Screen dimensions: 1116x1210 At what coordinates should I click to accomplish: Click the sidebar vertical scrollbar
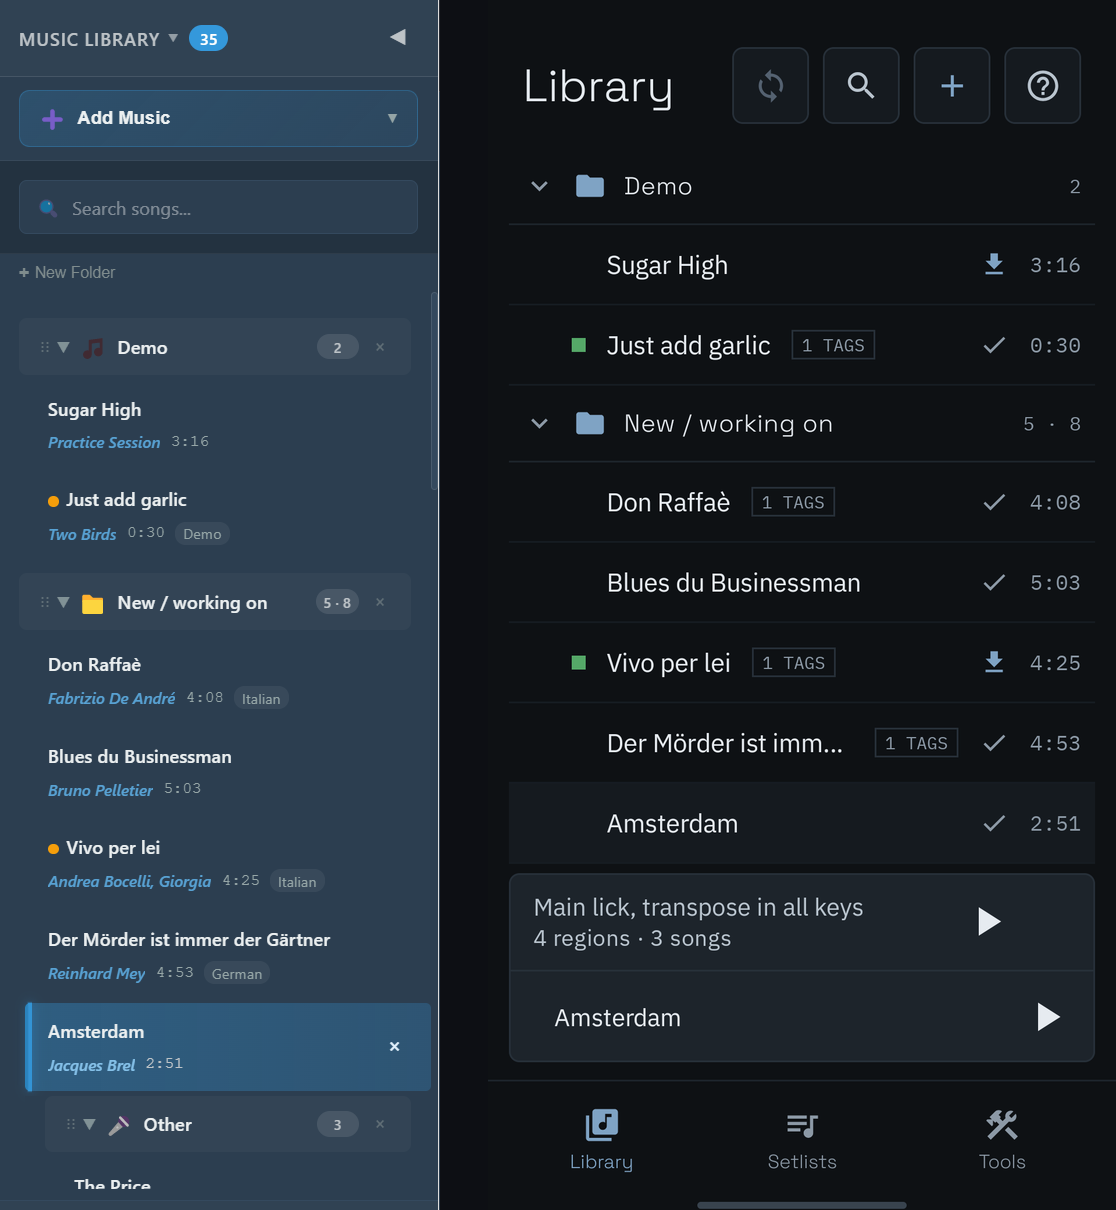(x=433, y=390)
